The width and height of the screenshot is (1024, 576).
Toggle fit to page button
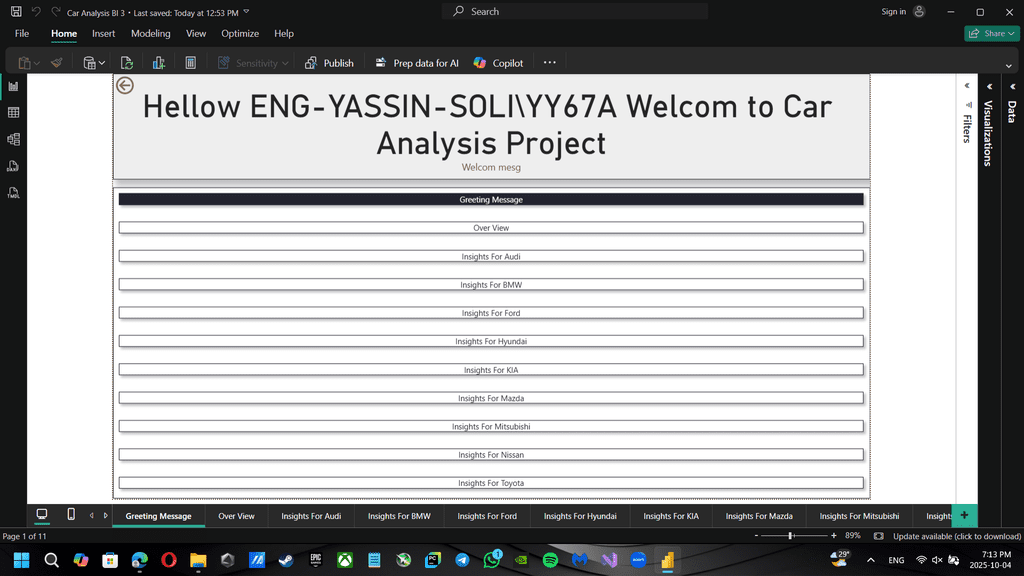pos(879,536)
